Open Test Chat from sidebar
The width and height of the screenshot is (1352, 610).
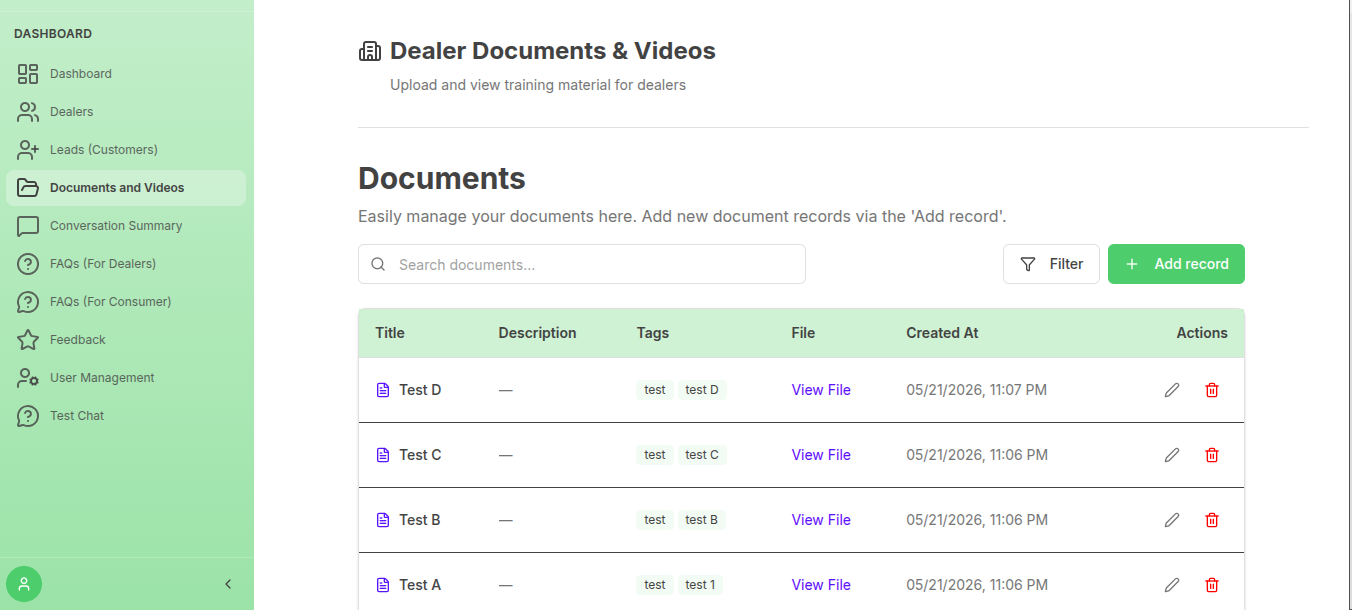click(126, 416)
